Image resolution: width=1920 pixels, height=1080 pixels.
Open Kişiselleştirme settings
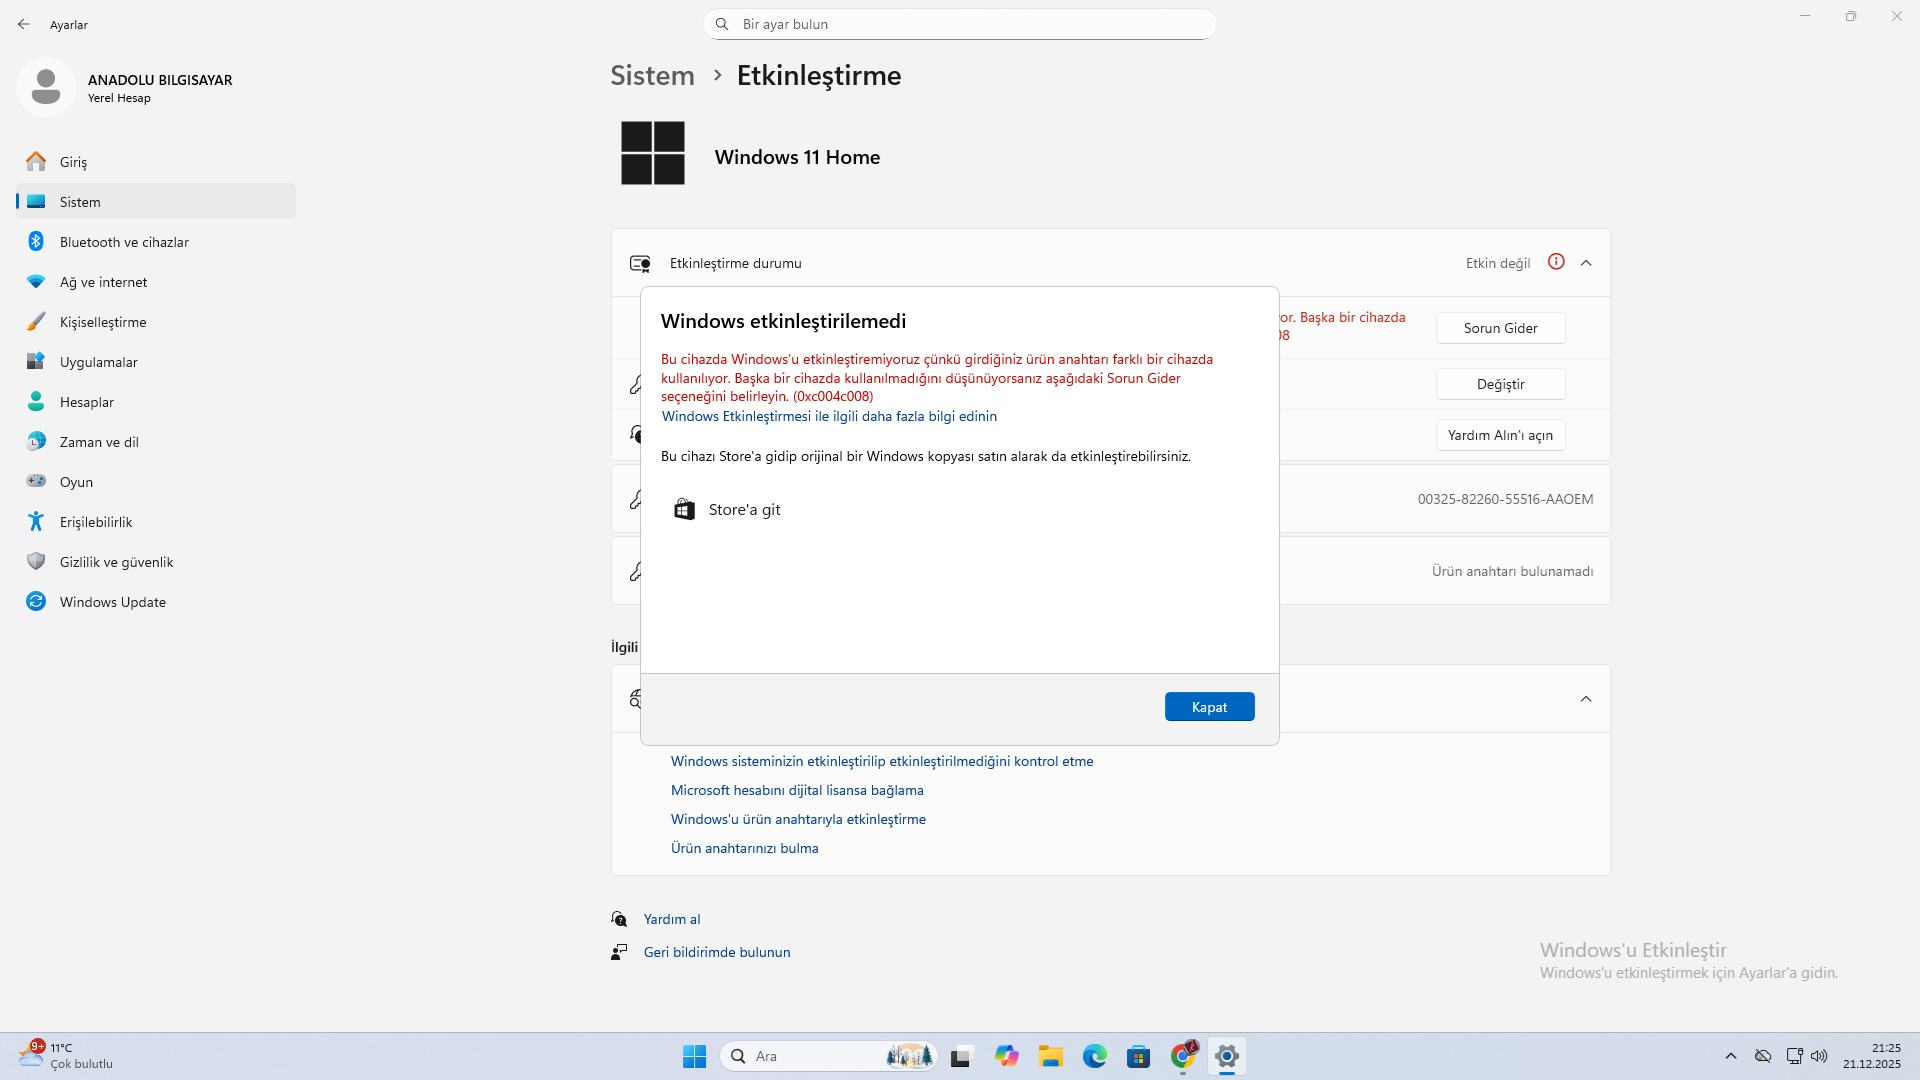(x=156, y=322)
